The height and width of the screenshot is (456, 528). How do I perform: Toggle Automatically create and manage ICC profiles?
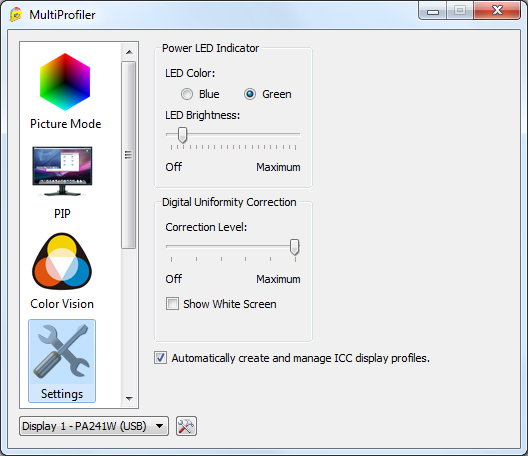coord(160,357)
